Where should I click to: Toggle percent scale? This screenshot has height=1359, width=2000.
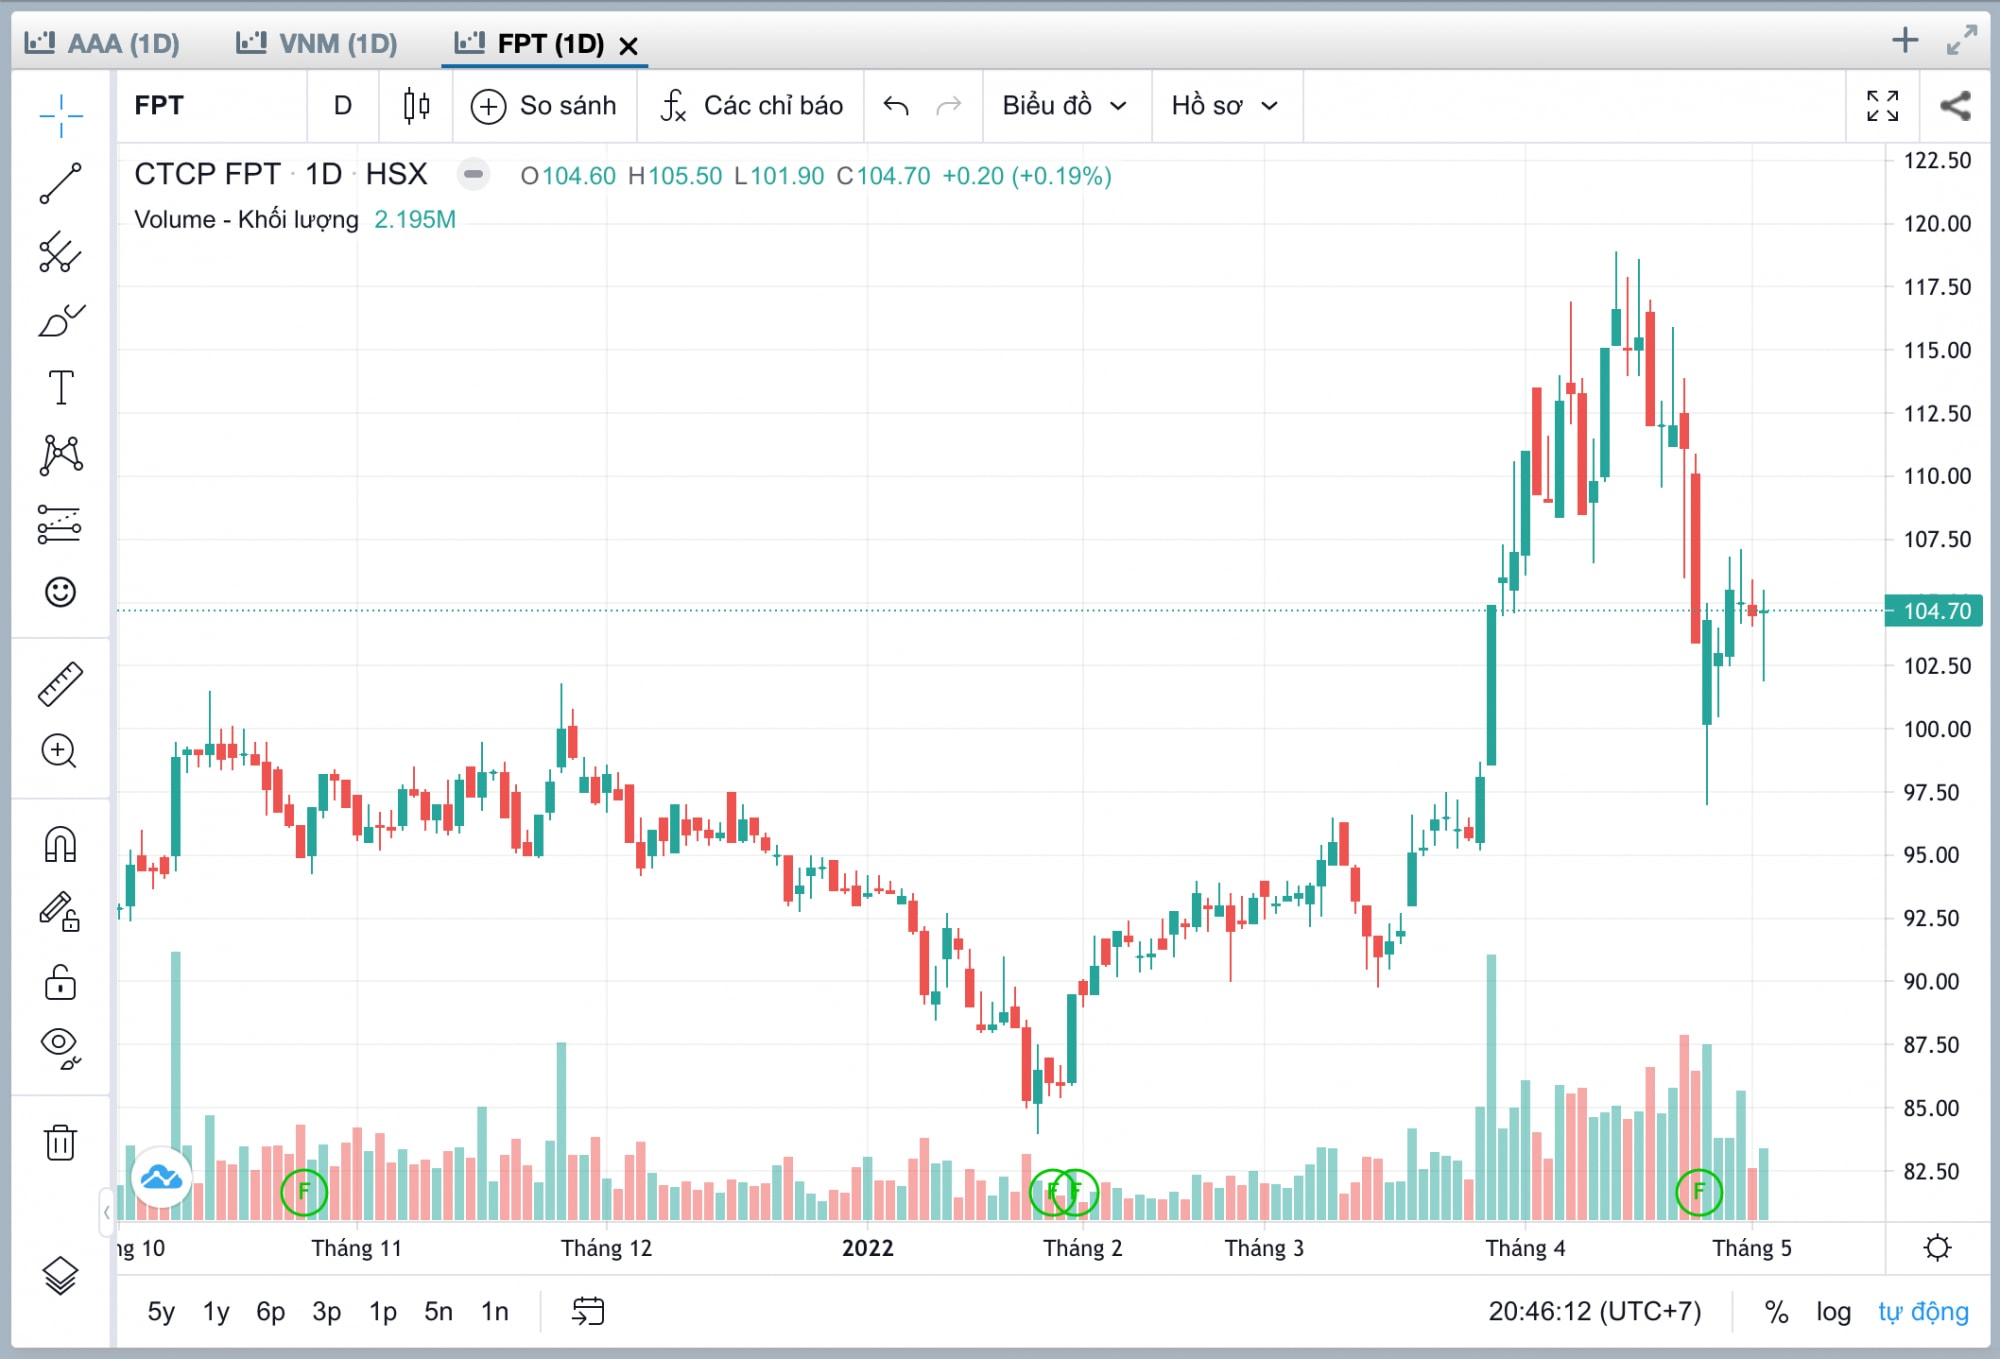click(1777, 1311)
